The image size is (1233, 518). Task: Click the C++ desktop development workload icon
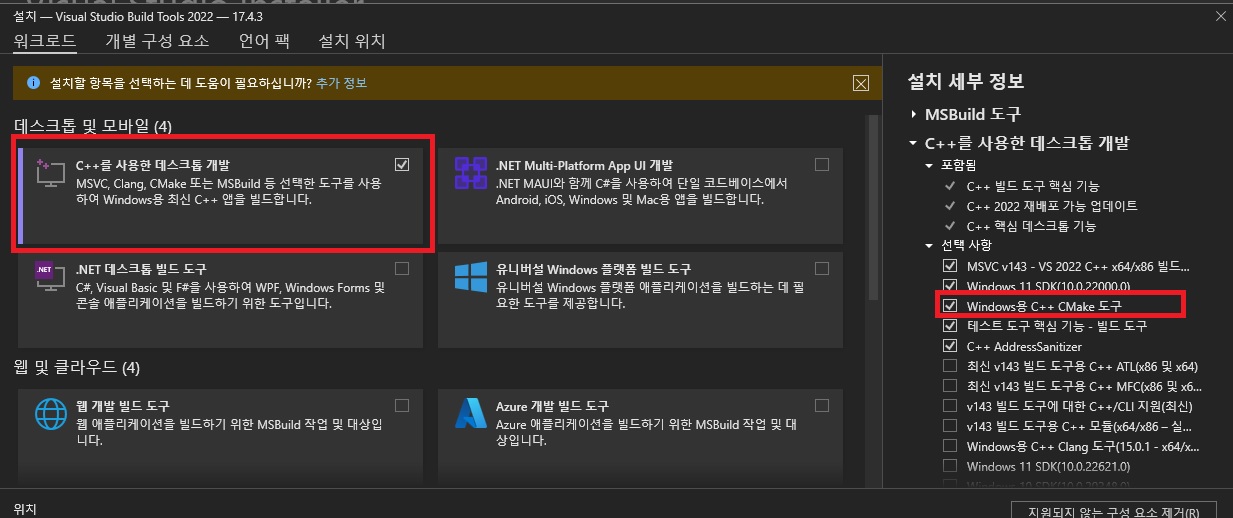tap(50, 172)
